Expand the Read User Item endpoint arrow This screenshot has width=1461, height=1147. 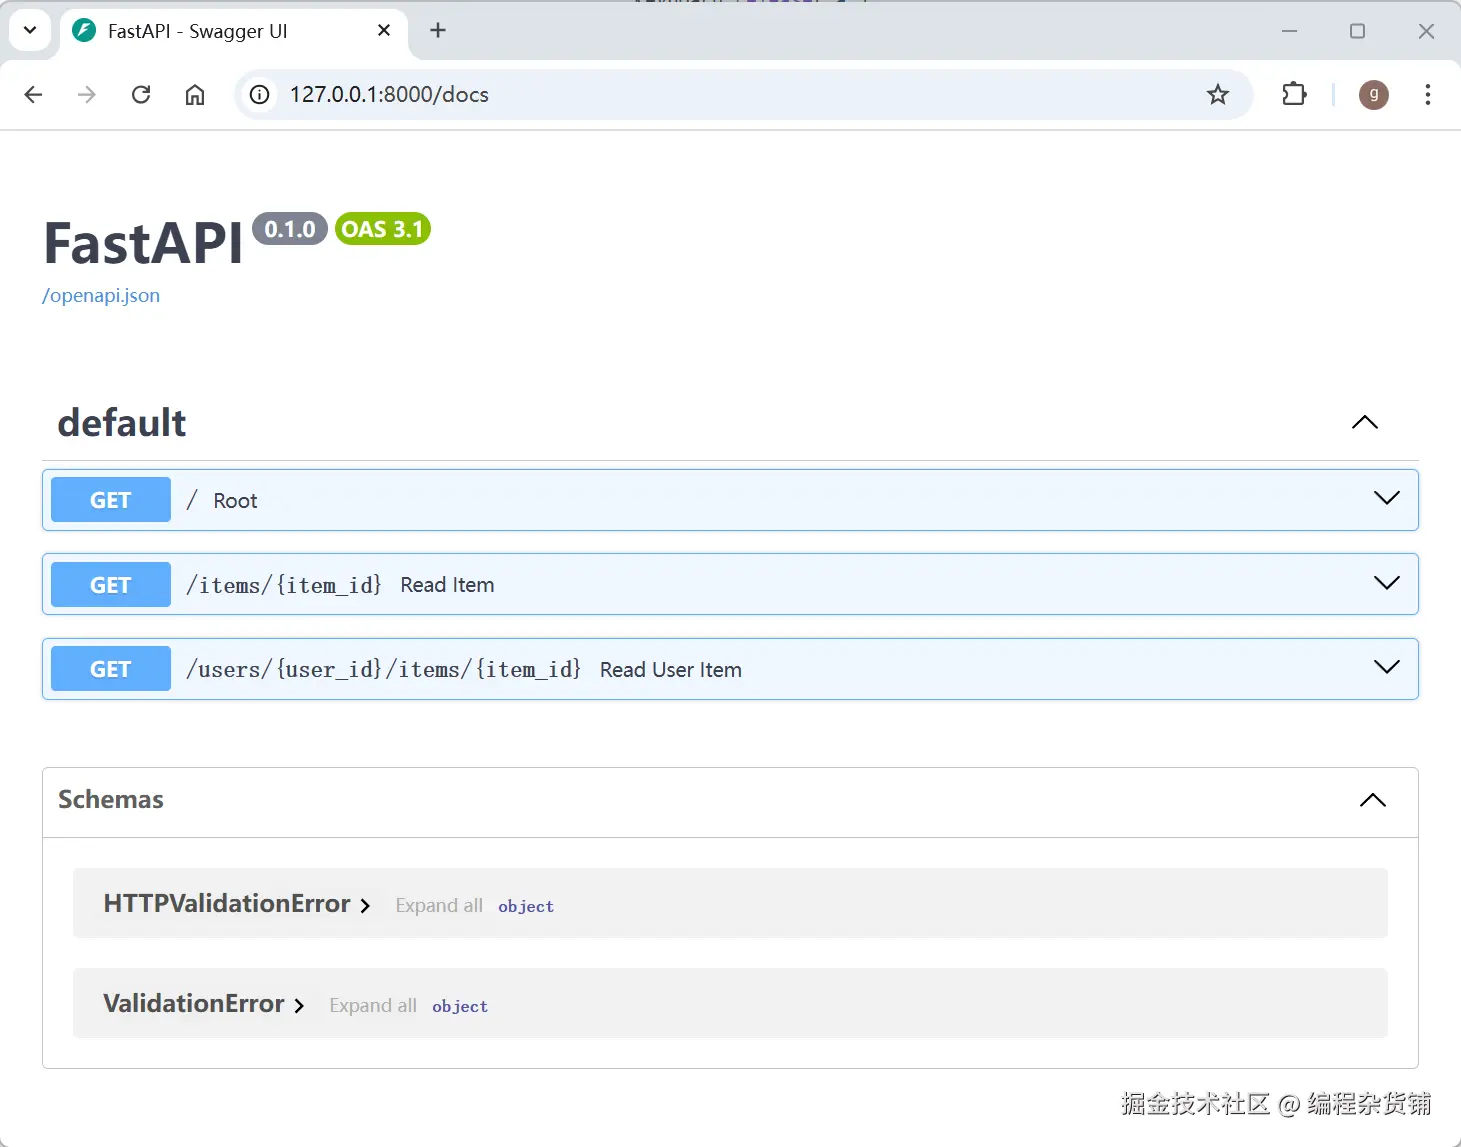pos(1387,667)
